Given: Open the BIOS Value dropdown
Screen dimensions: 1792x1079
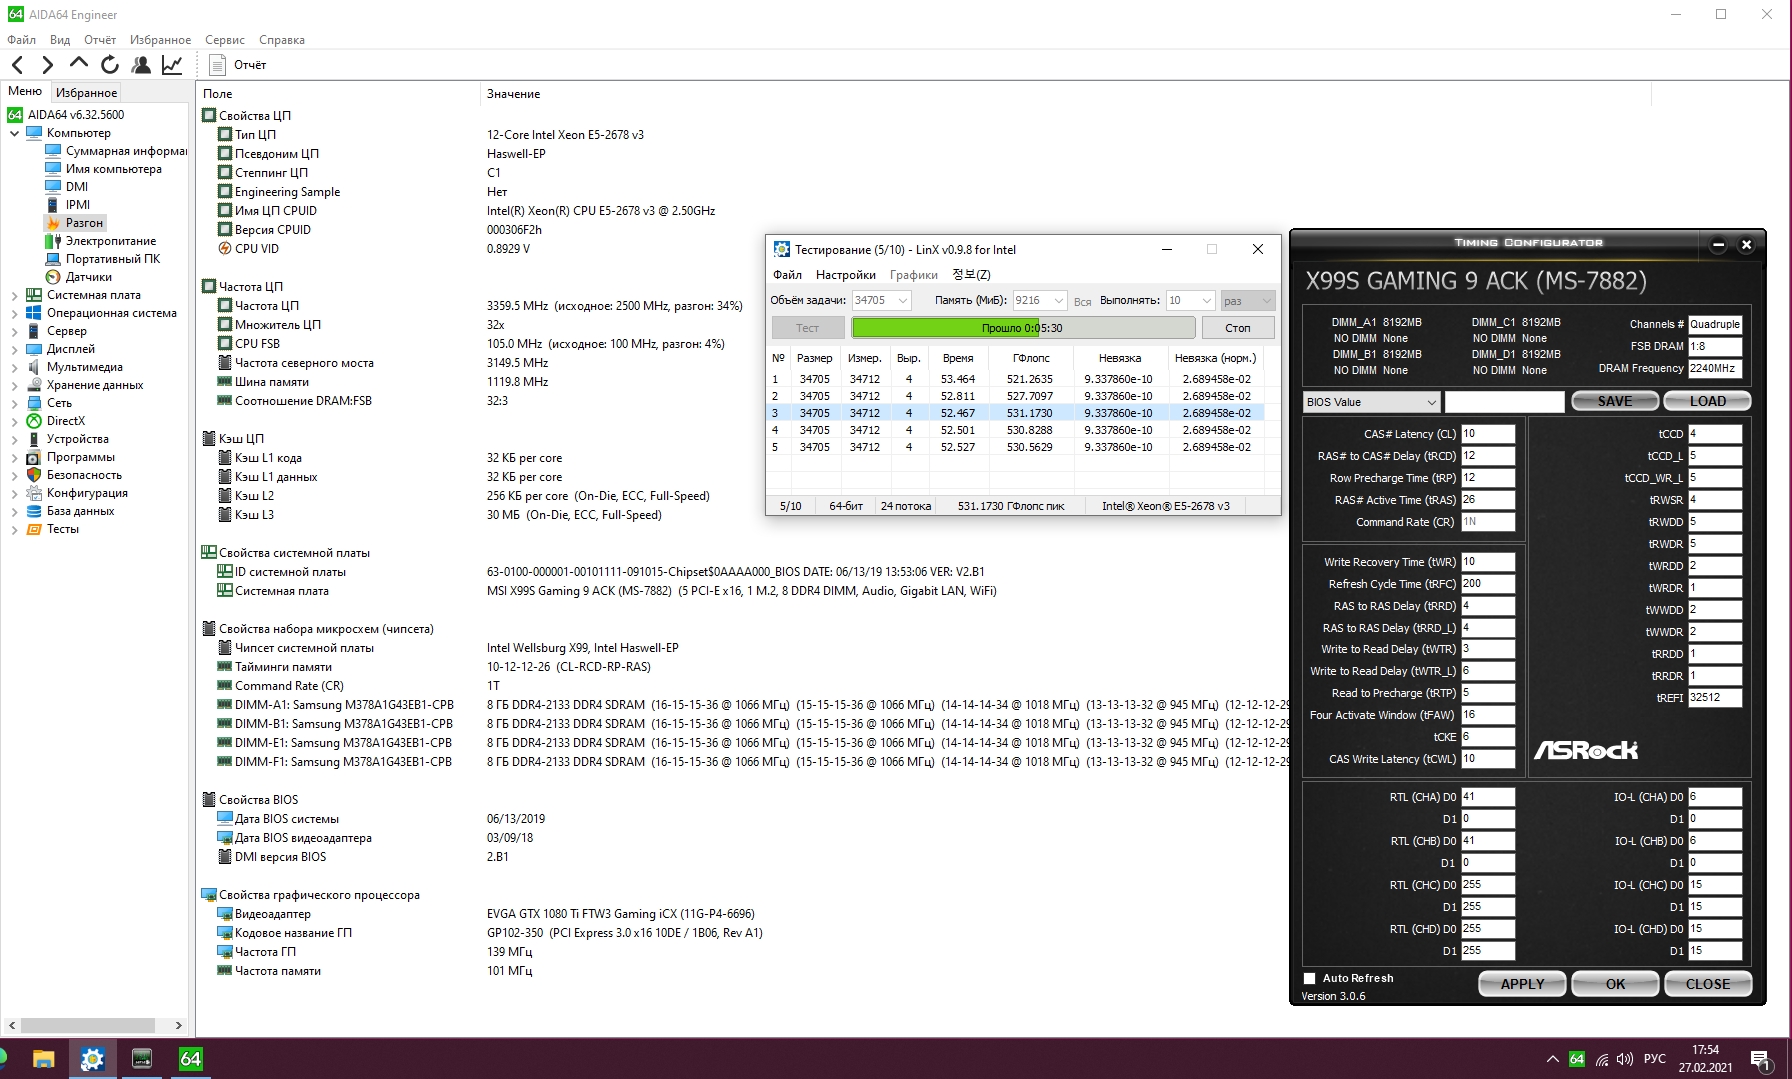Looking at the screenshot, I should pyautogui.click(x=1371, y=402).
